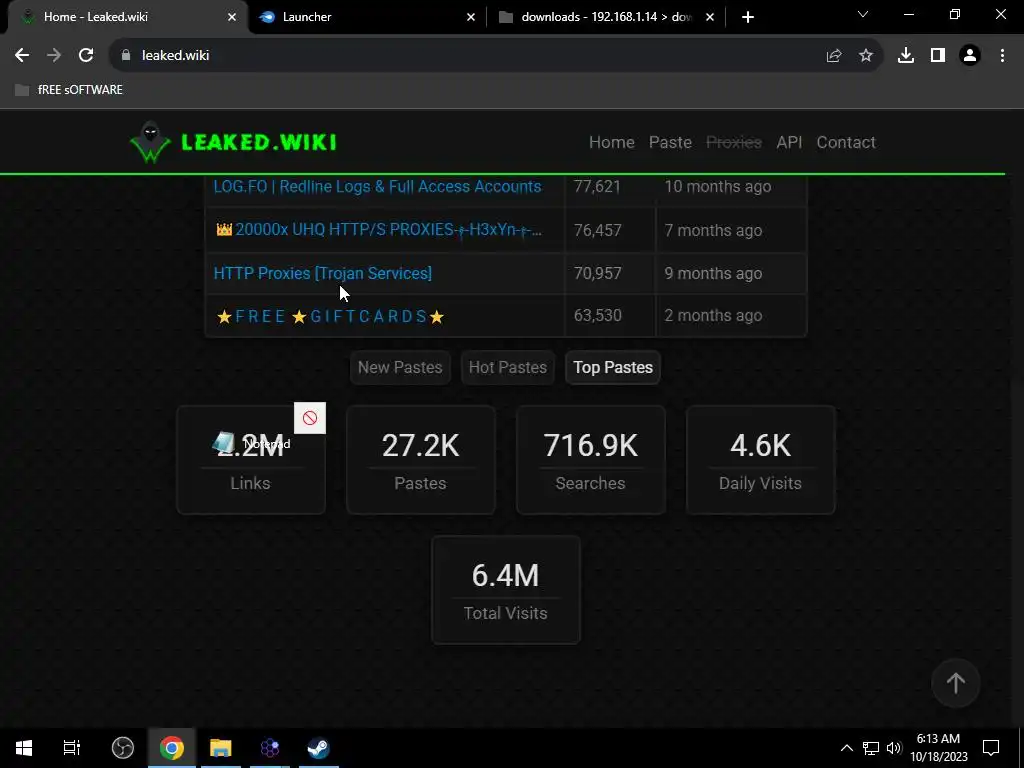Open a new browser tab

point(748,17)
